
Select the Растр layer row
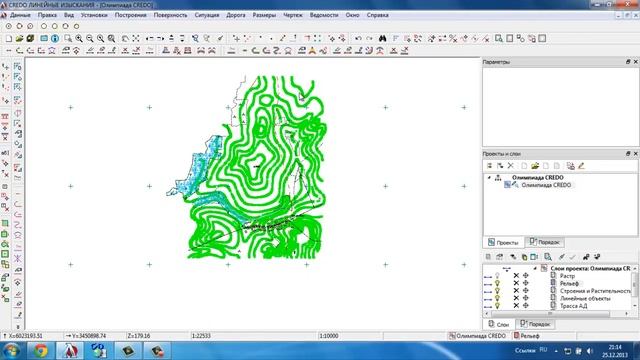click(567, 276)
